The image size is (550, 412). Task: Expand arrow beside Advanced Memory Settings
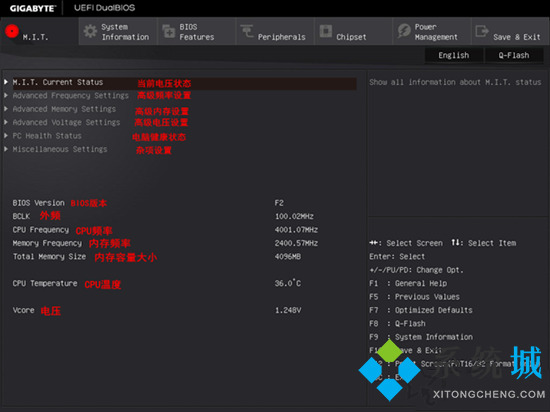pyautogui.click(x=6, y=109)
